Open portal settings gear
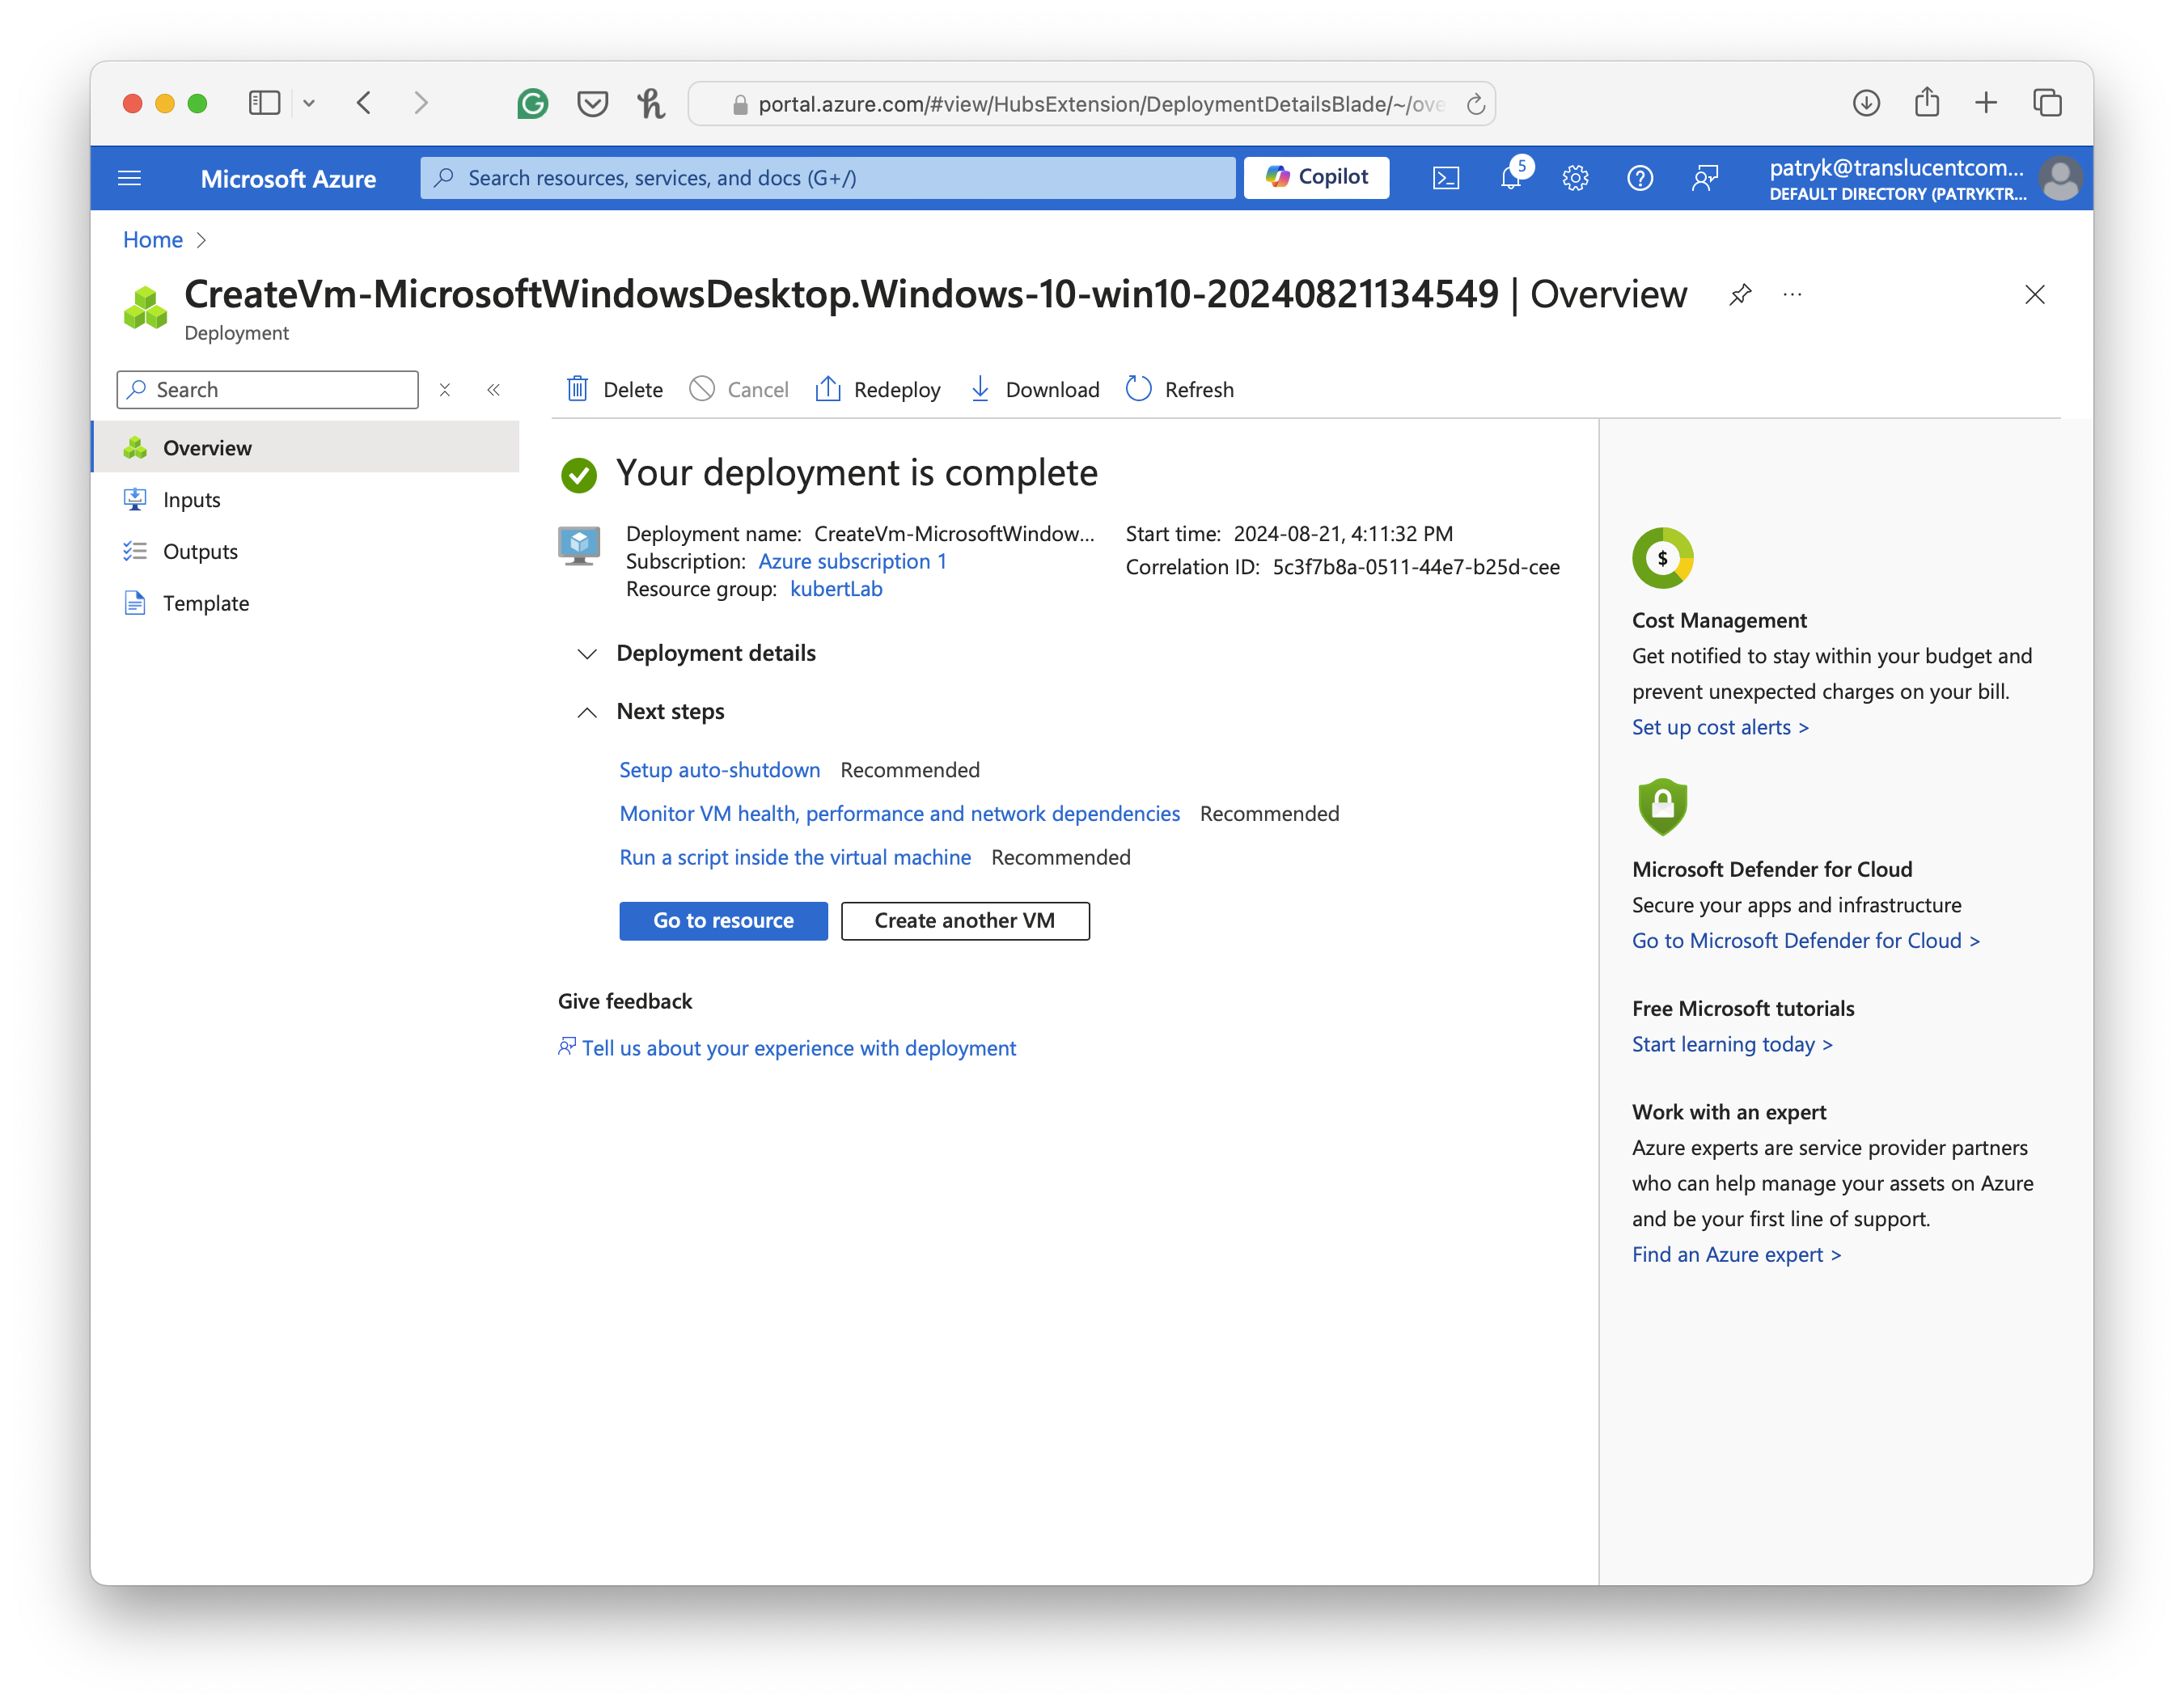 click(x=1575, y=178)
